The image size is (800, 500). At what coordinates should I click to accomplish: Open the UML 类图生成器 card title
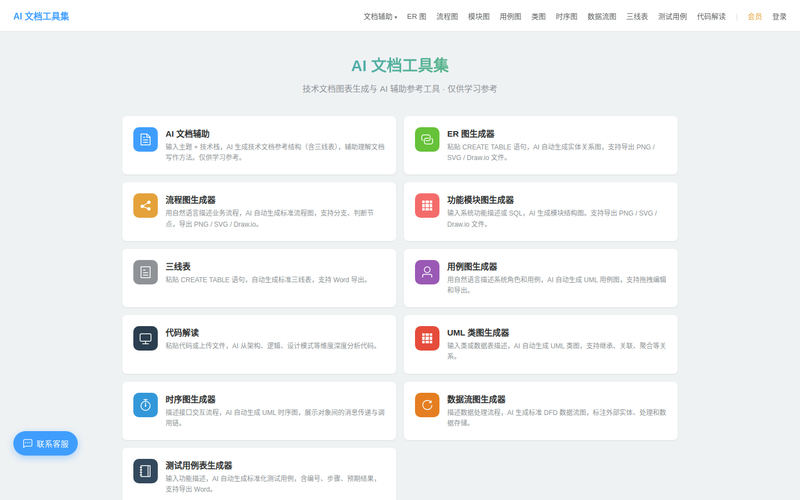[x=478, y=333]
